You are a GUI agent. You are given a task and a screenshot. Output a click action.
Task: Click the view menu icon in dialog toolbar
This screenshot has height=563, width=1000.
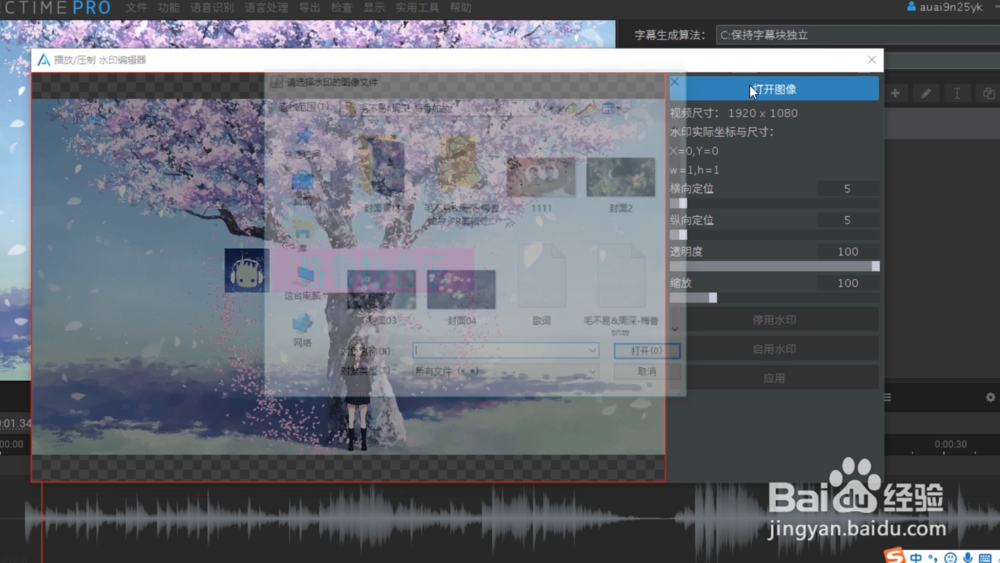pos(610,108)
